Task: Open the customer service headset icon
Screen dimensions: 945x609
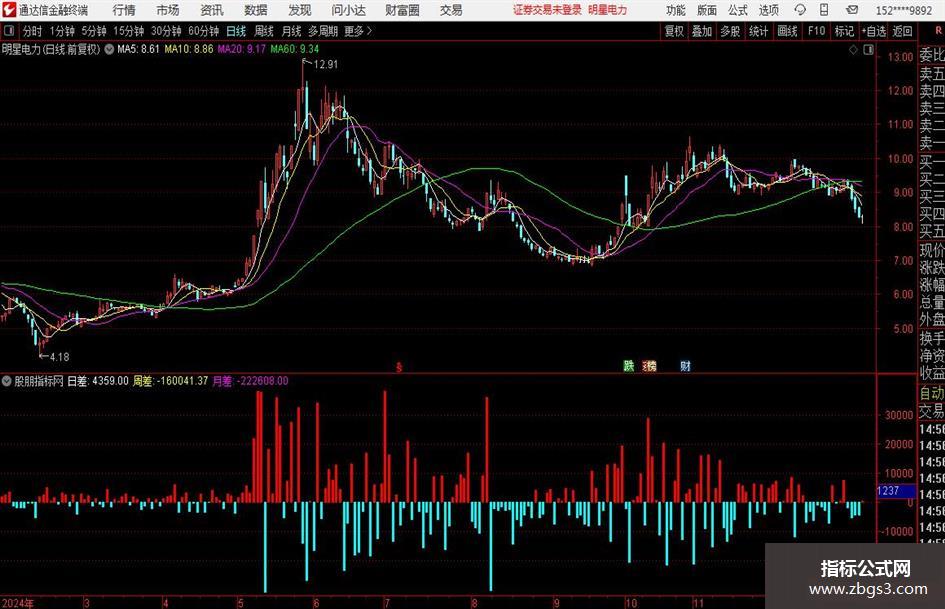Action: point(800,10)
